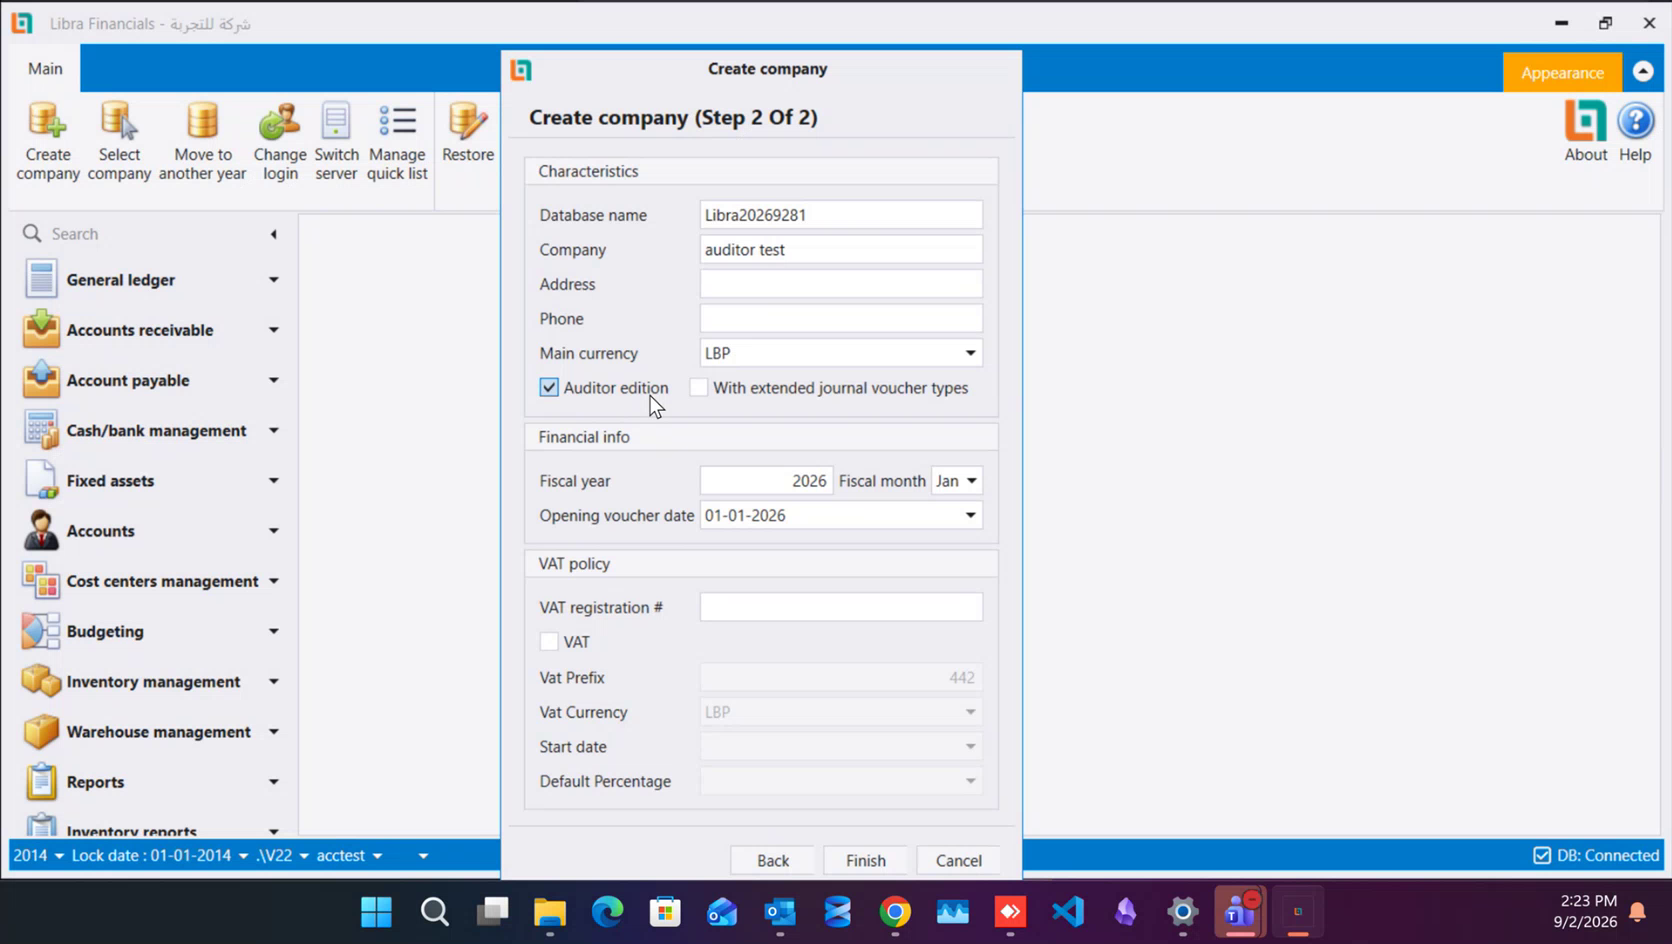Open Windows Start menu
Viewport: 1672px width, 944px height.
coord(376,911)
